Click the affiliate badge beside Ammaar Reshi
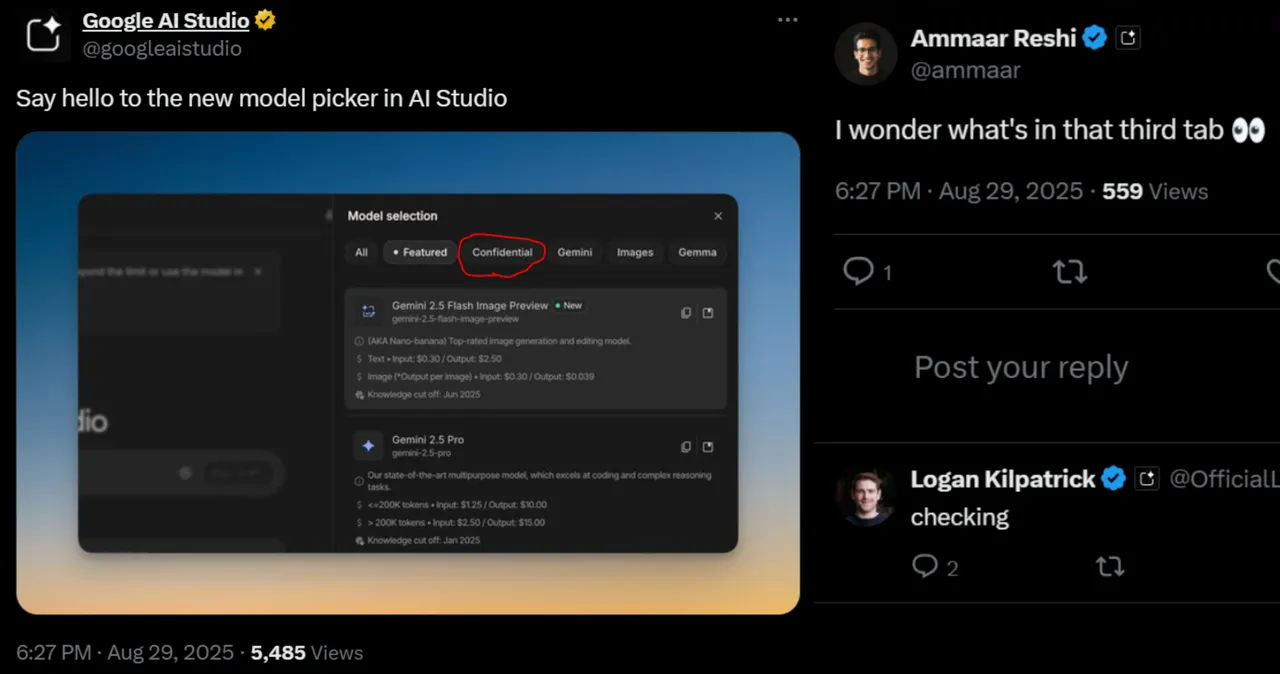Screen dimensions: 1280x674 click(x=1128, y=38)
